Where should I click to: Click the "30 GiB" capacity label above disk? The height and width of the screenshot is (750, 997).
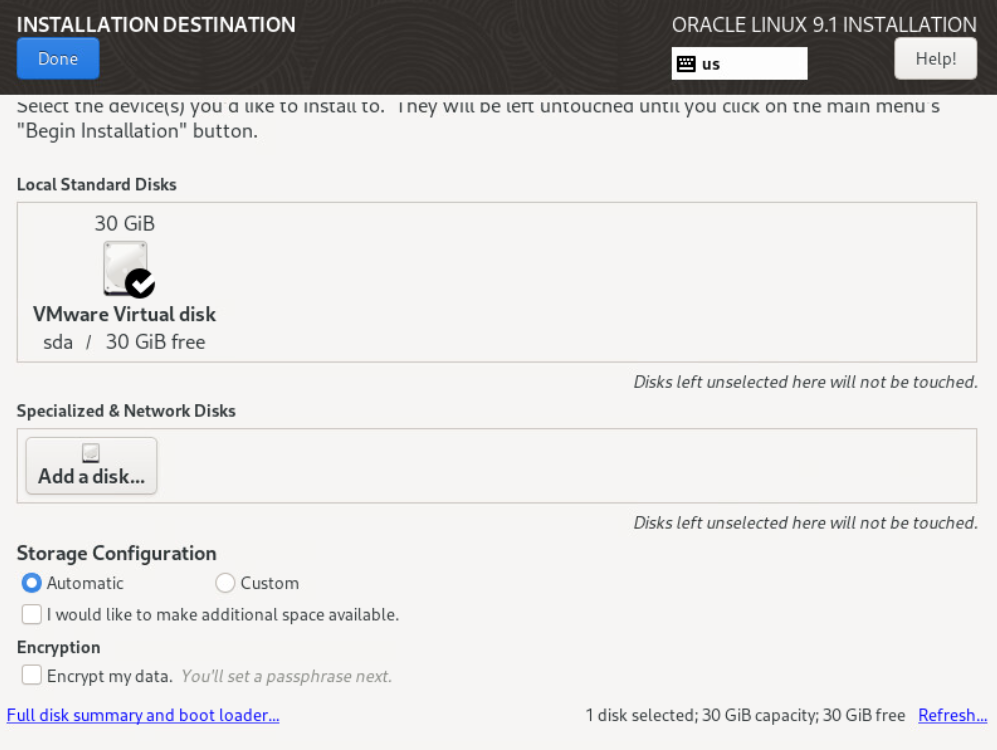coord(125,223)
